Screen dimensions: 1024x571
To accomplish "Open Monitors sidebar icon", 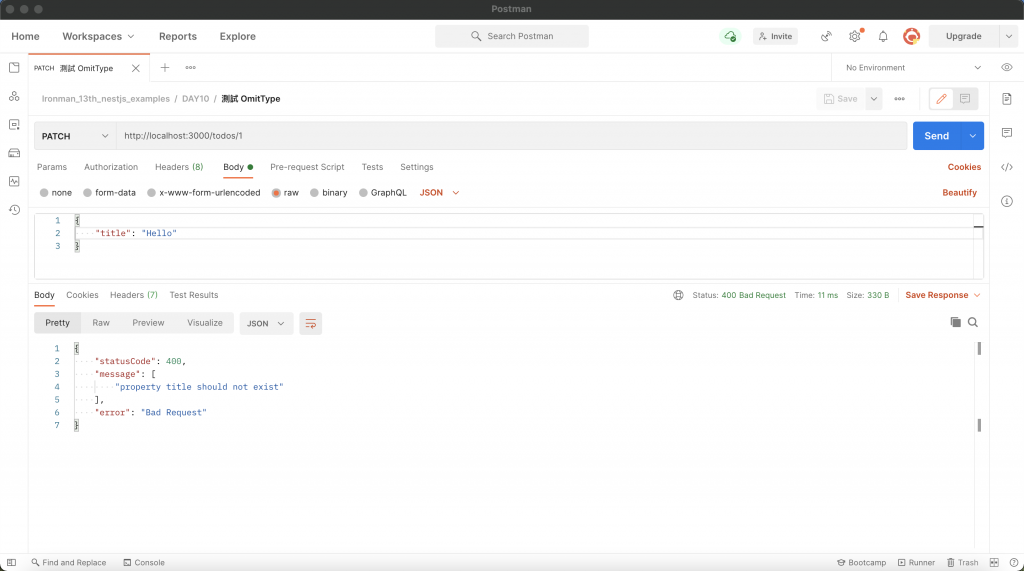I will coord(14,181).
